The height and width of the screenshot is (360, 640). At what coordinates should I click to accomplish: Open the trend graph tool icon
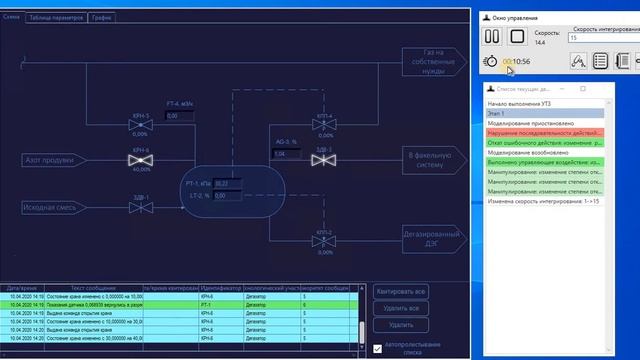[578, 61]
